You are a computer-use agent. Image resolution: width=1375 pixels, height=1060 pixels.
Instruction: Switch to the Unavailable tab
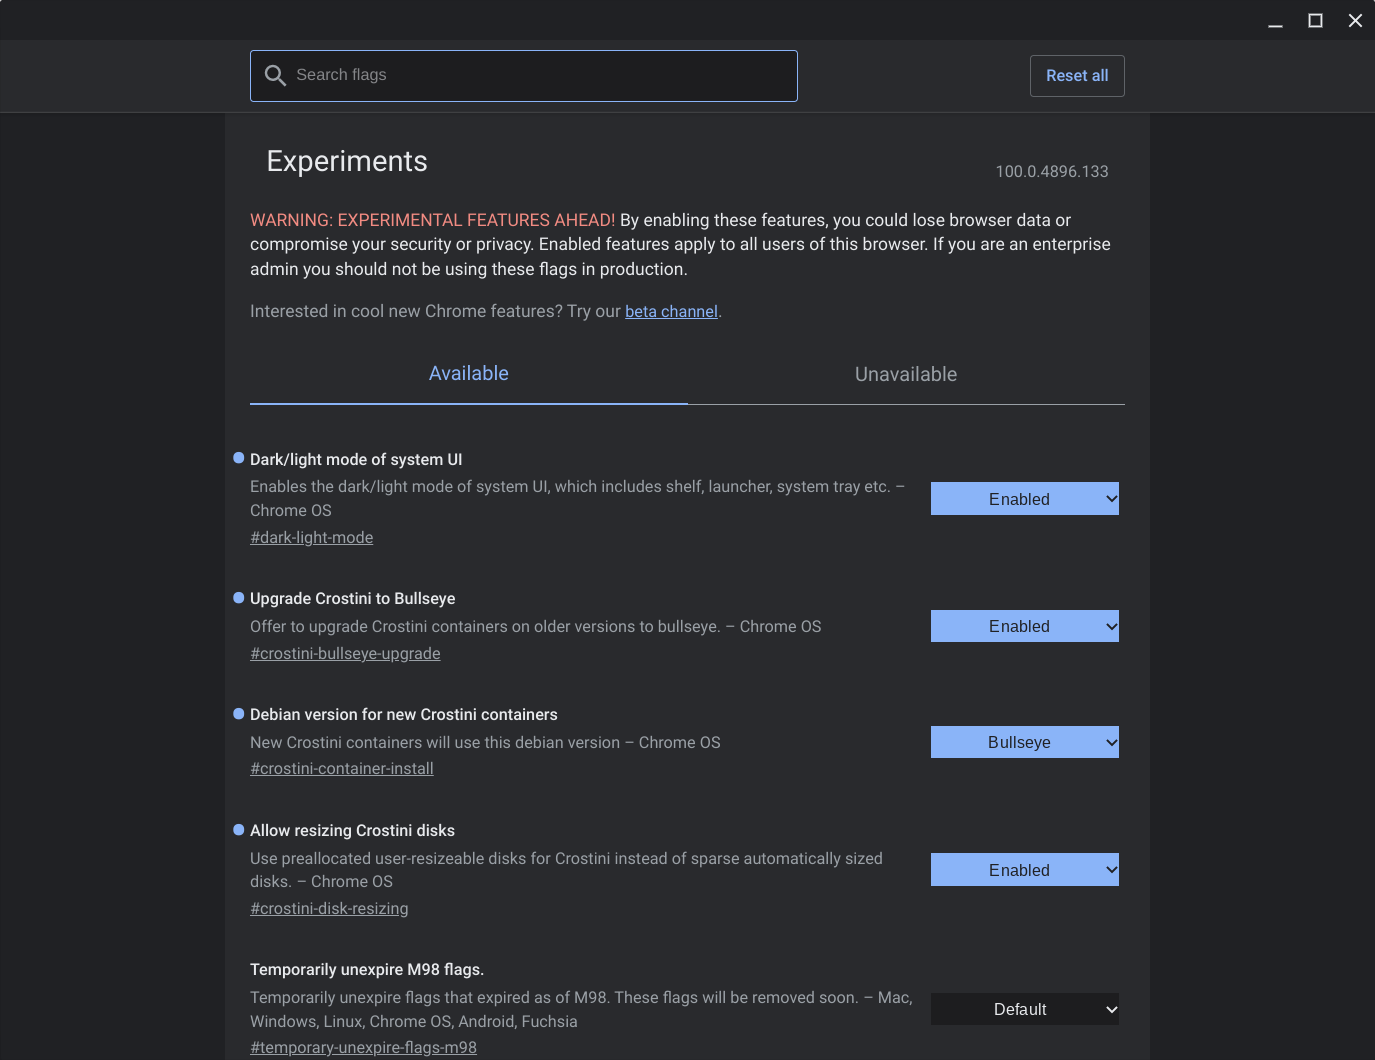(906, 374)
